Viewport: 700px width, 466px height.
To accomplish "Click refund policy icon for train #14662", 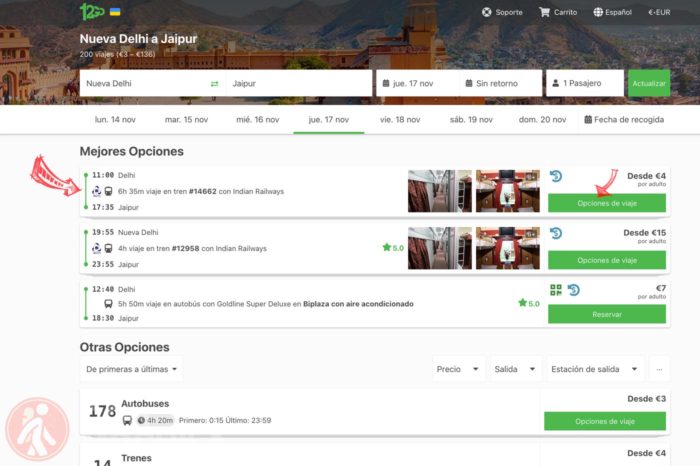I will pyautogui.click(x=556, y=176).
